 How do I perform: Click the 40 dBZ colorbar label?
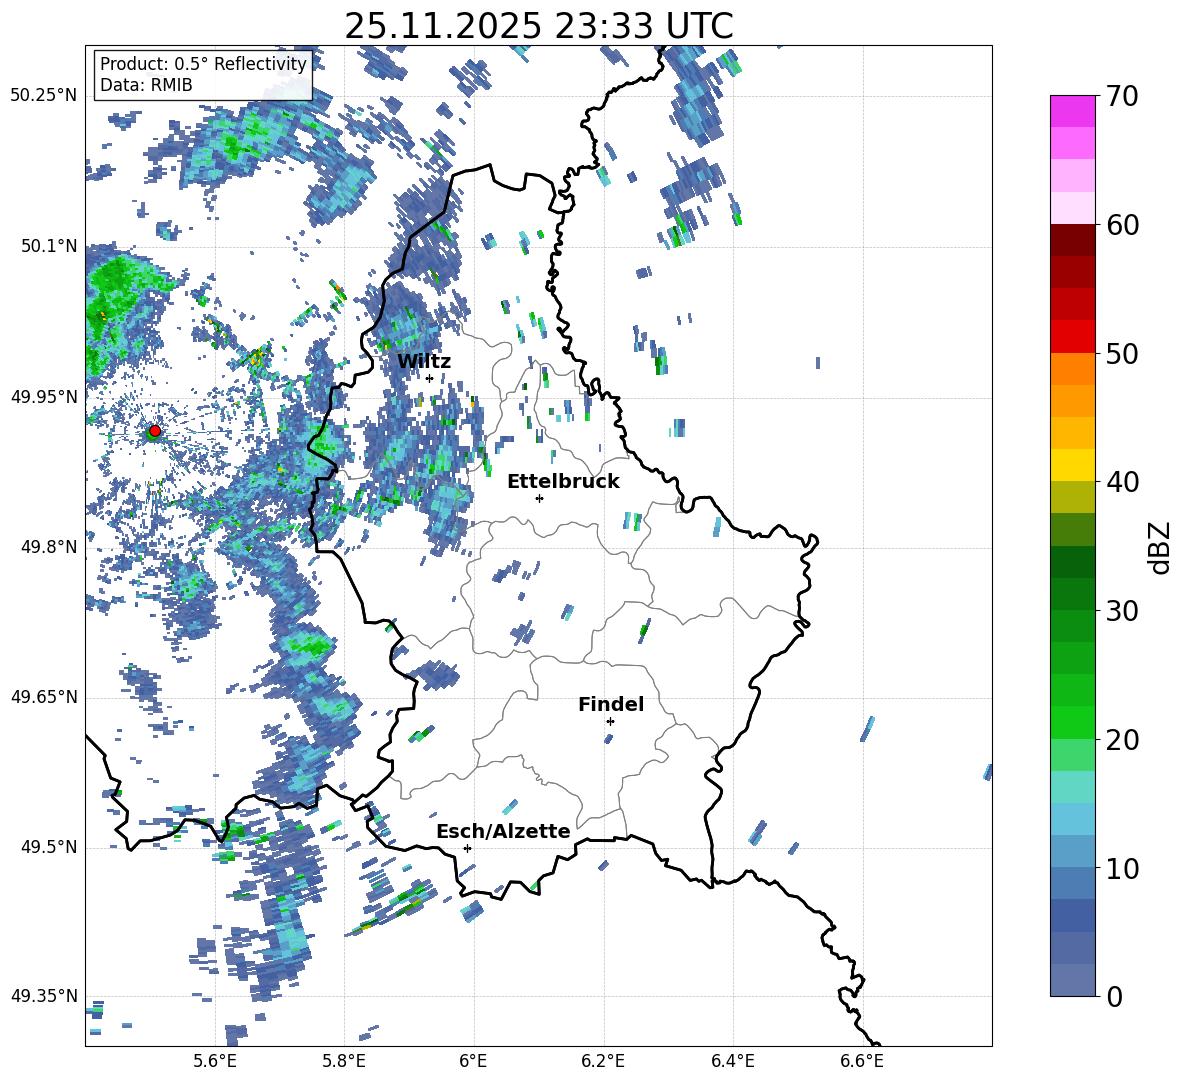click(x=1122, y=482)
